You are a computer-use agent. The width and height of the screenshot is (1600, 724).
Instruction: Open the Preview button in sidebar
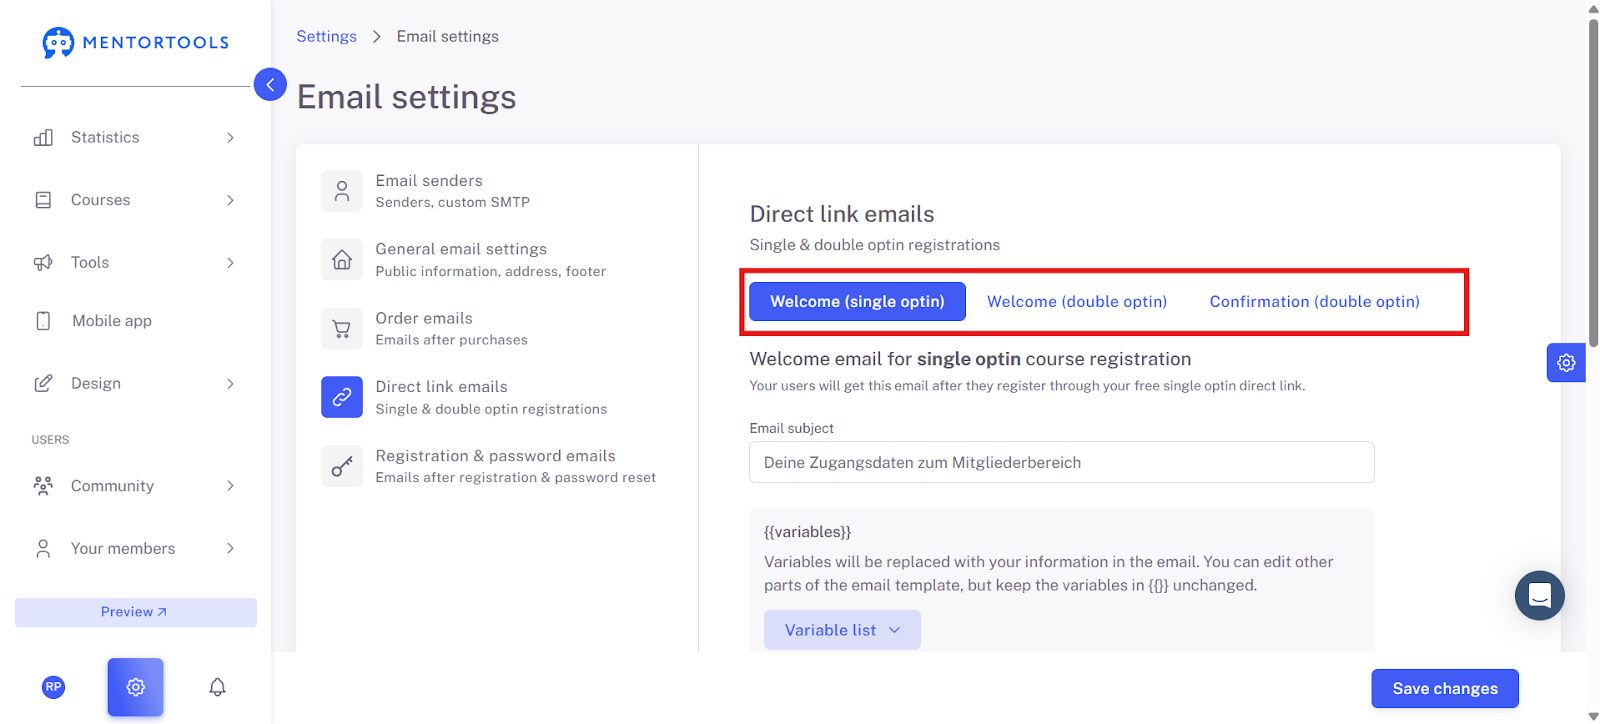(x=136, y=612)
